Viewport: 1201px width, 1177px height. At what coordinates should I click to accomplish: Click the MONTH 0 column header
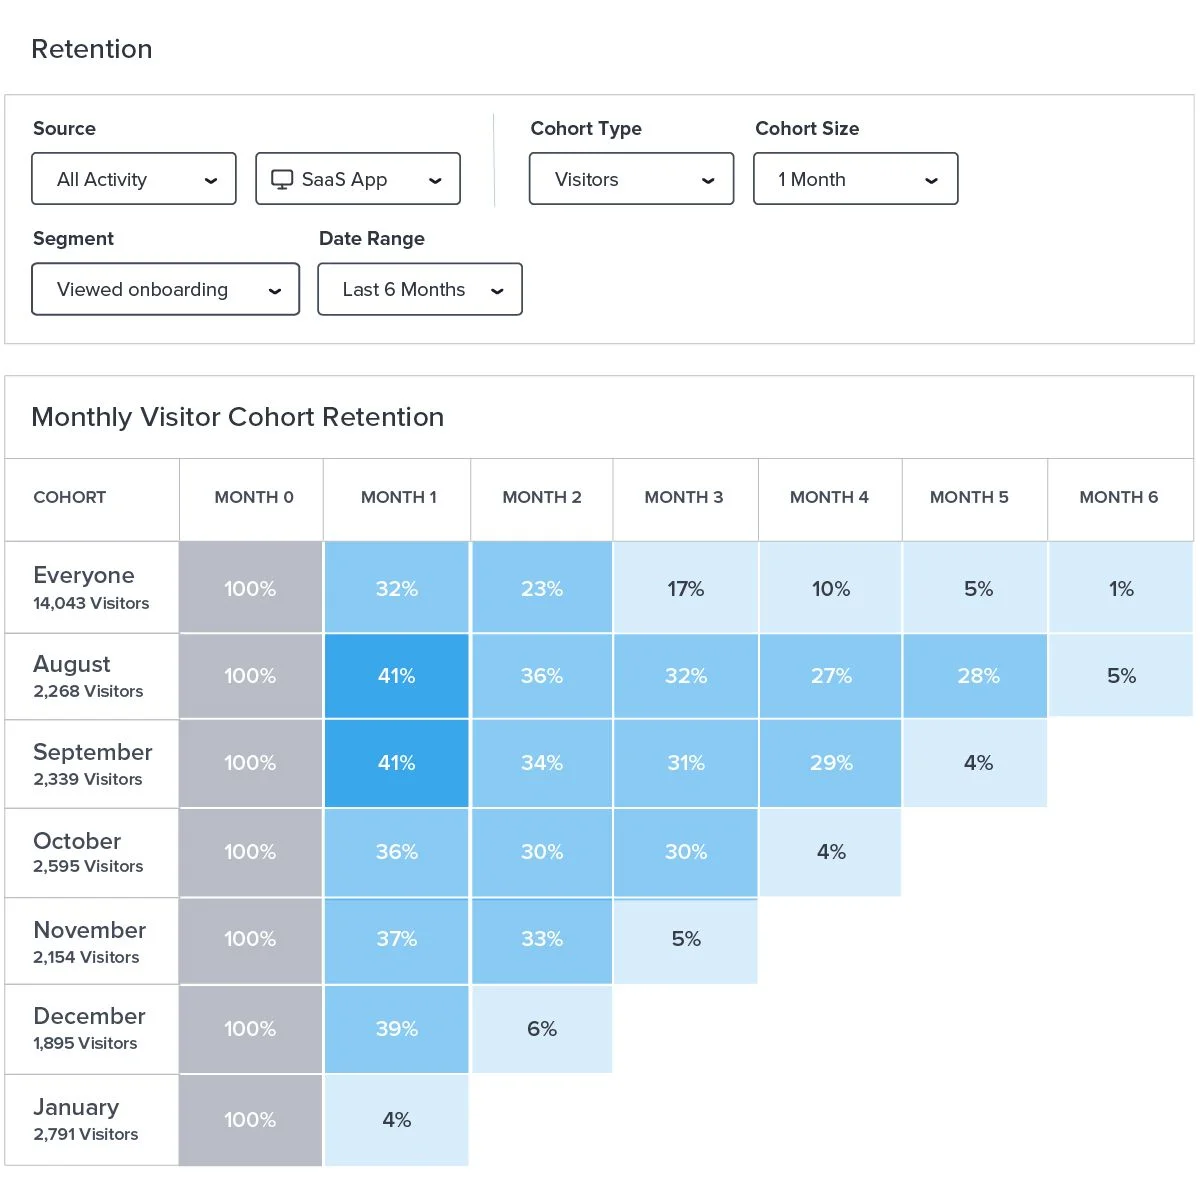(254, 497)
